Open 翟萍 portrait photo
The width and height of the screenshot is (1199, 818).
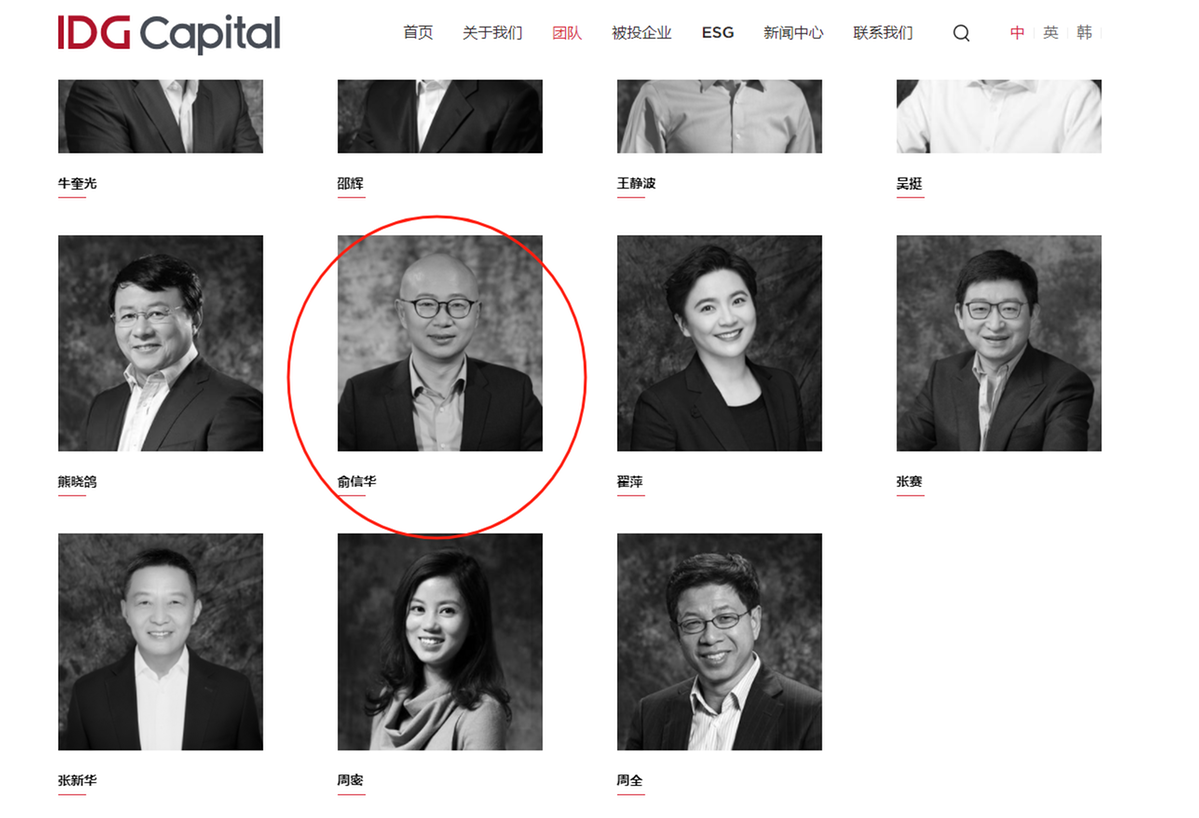point(720,343)
